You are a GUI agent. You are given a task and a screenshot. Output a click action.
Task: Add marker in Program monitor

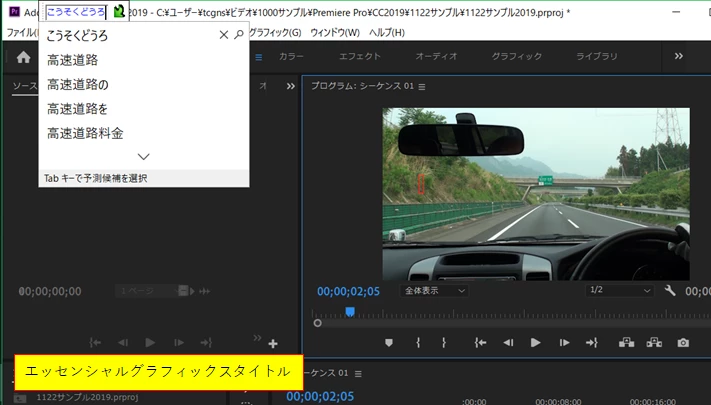(389, 343)
